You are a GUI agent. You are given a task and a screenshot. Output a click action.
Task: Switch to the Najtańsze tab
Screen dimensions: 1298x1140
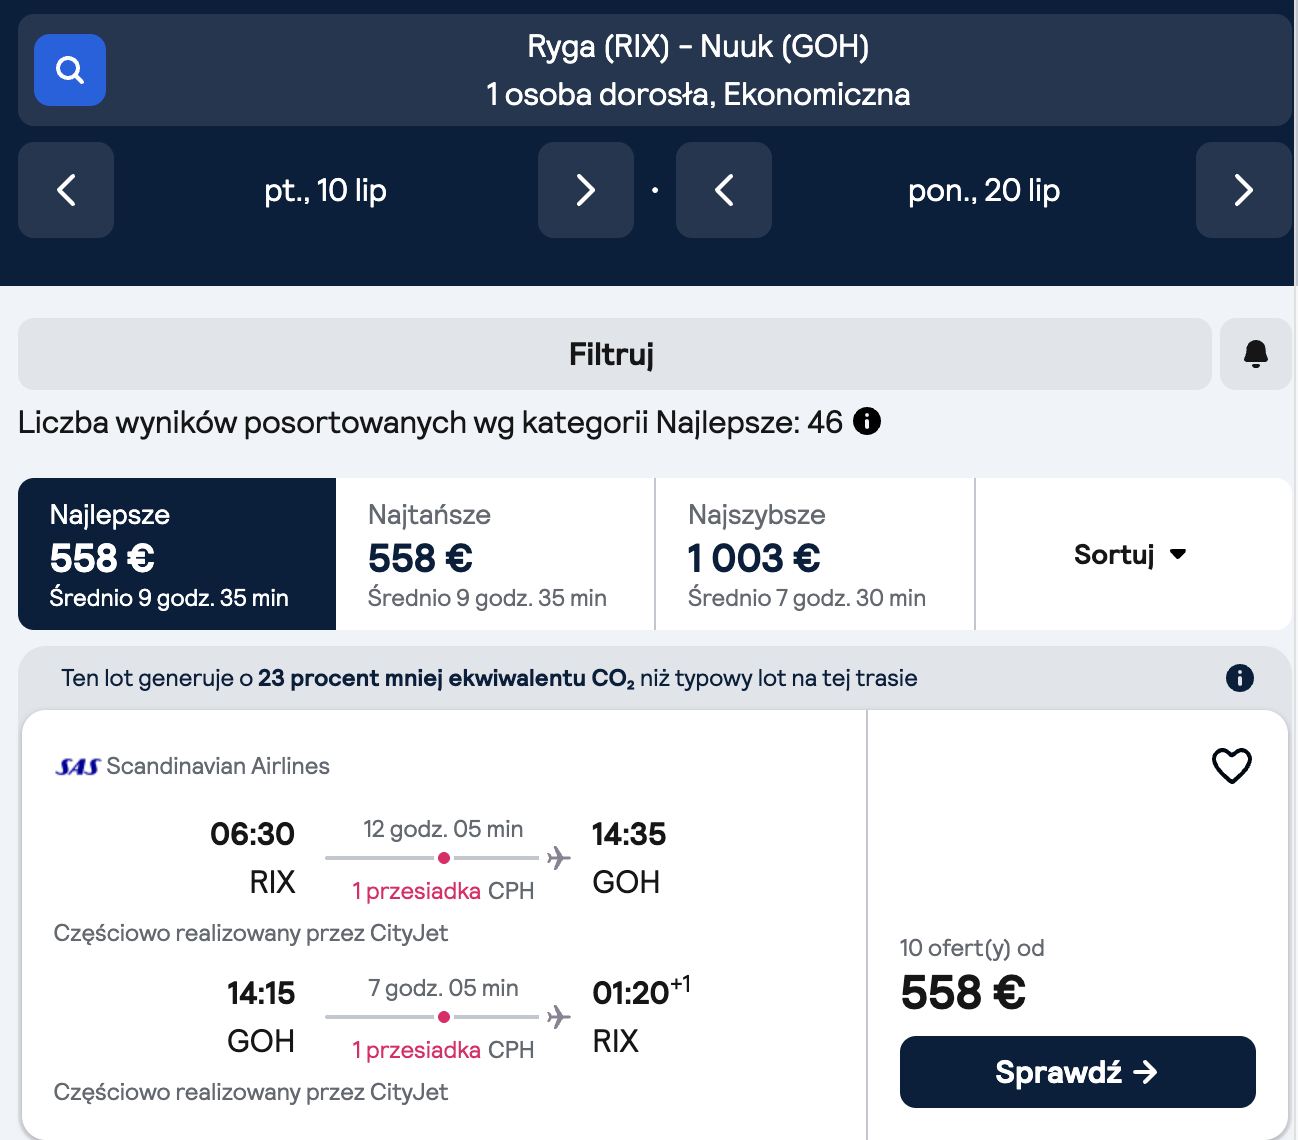pos(495,554)
